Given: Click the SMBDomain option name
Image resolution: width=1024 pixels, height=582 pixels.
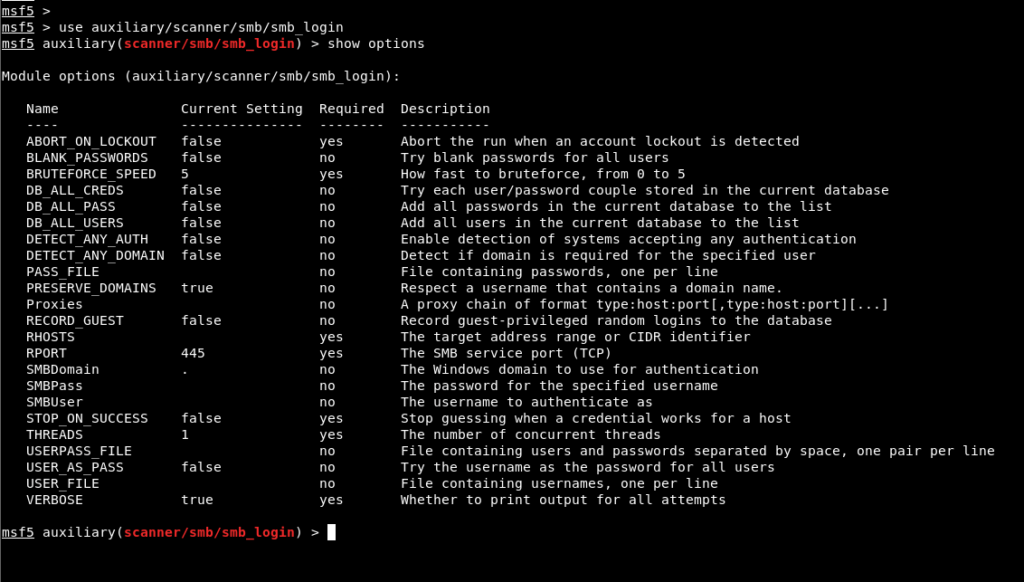Looking at the screenshot, I should (x=62, y=369).
